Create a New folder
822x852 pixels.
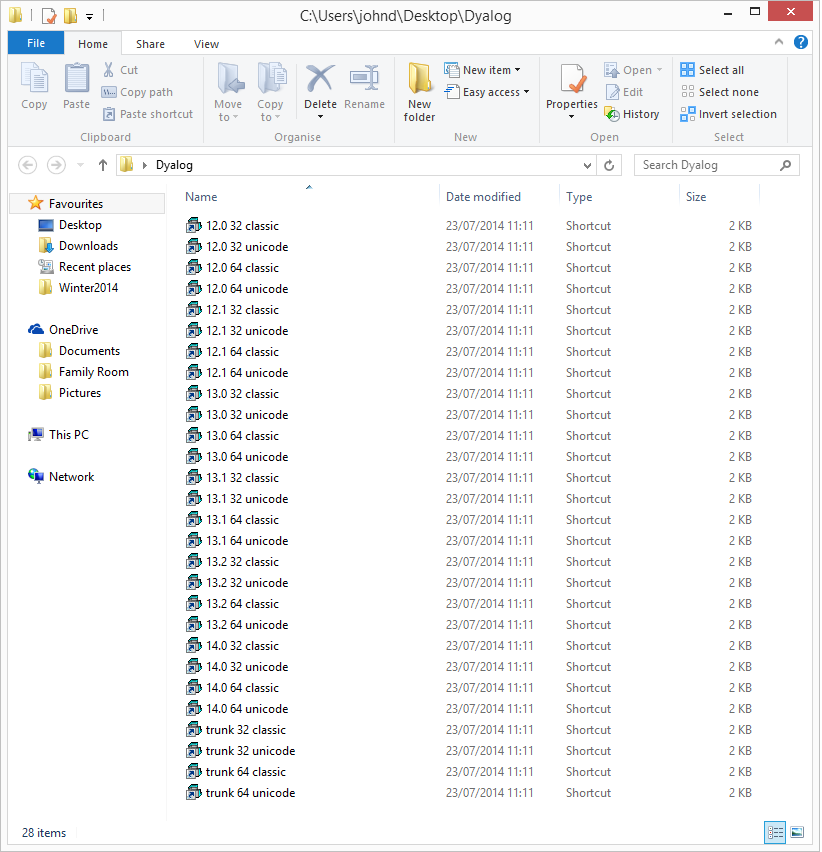pos(419,92)
